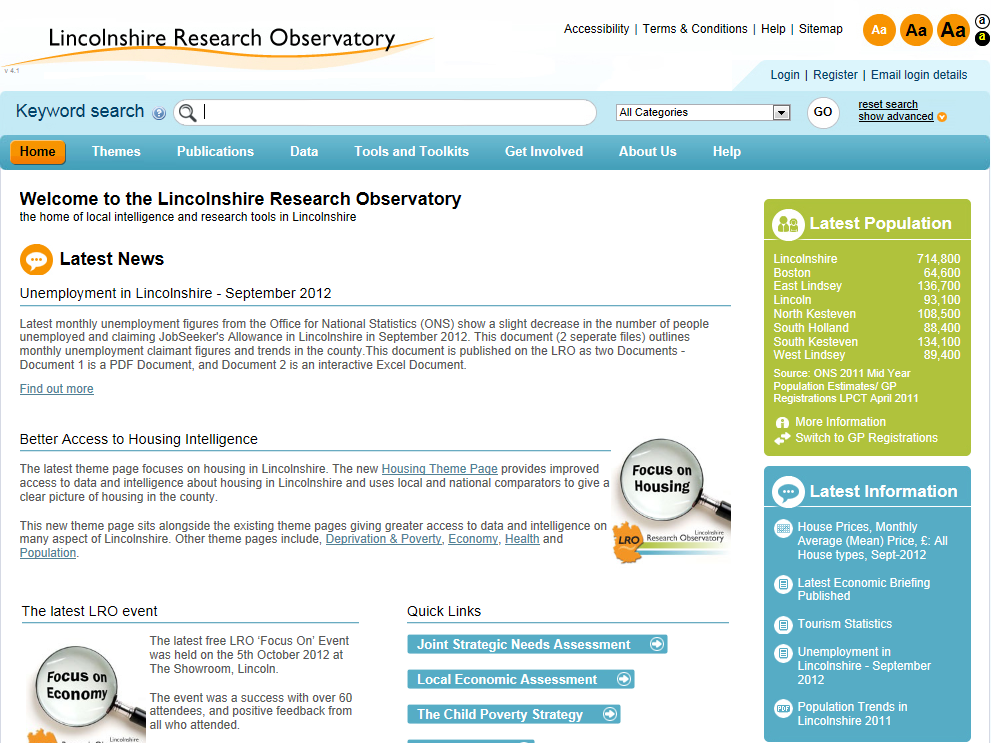Open the Tourism Statistics link
991x743 pixels.
point(844,624)
